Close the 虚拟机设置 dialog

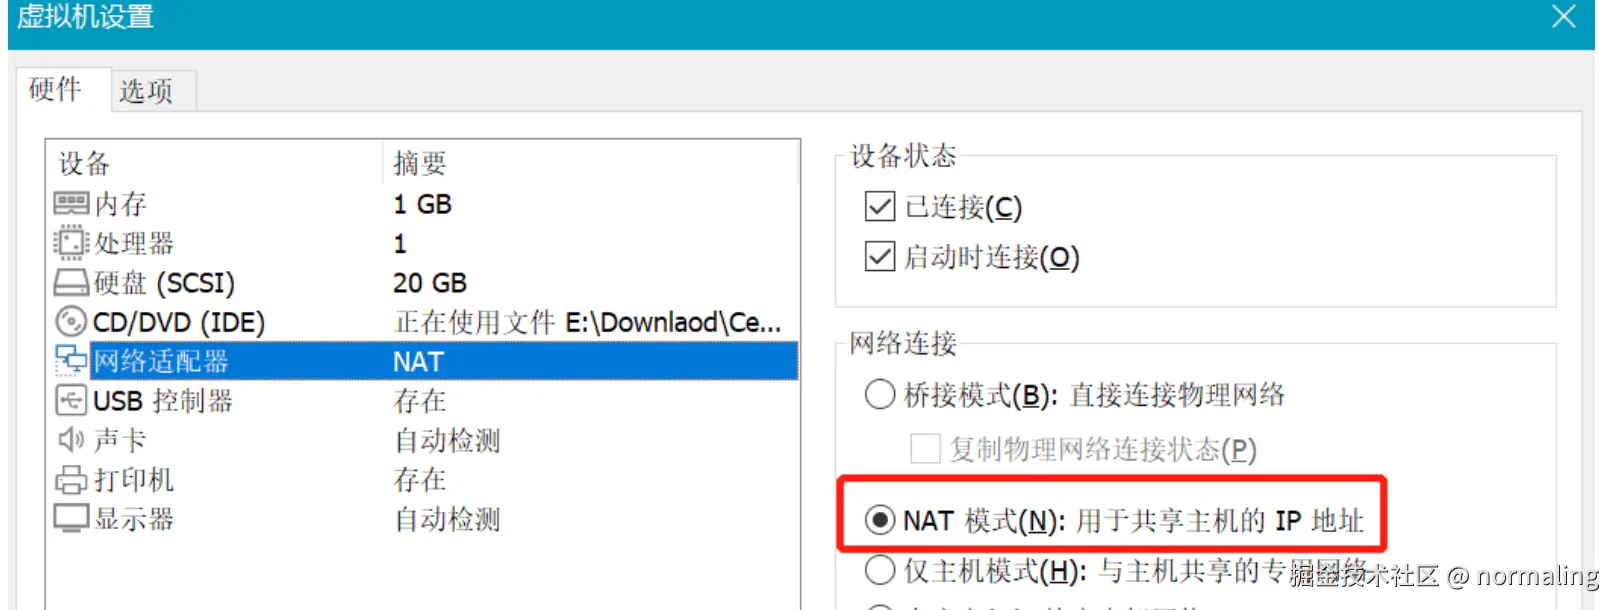1563,17
